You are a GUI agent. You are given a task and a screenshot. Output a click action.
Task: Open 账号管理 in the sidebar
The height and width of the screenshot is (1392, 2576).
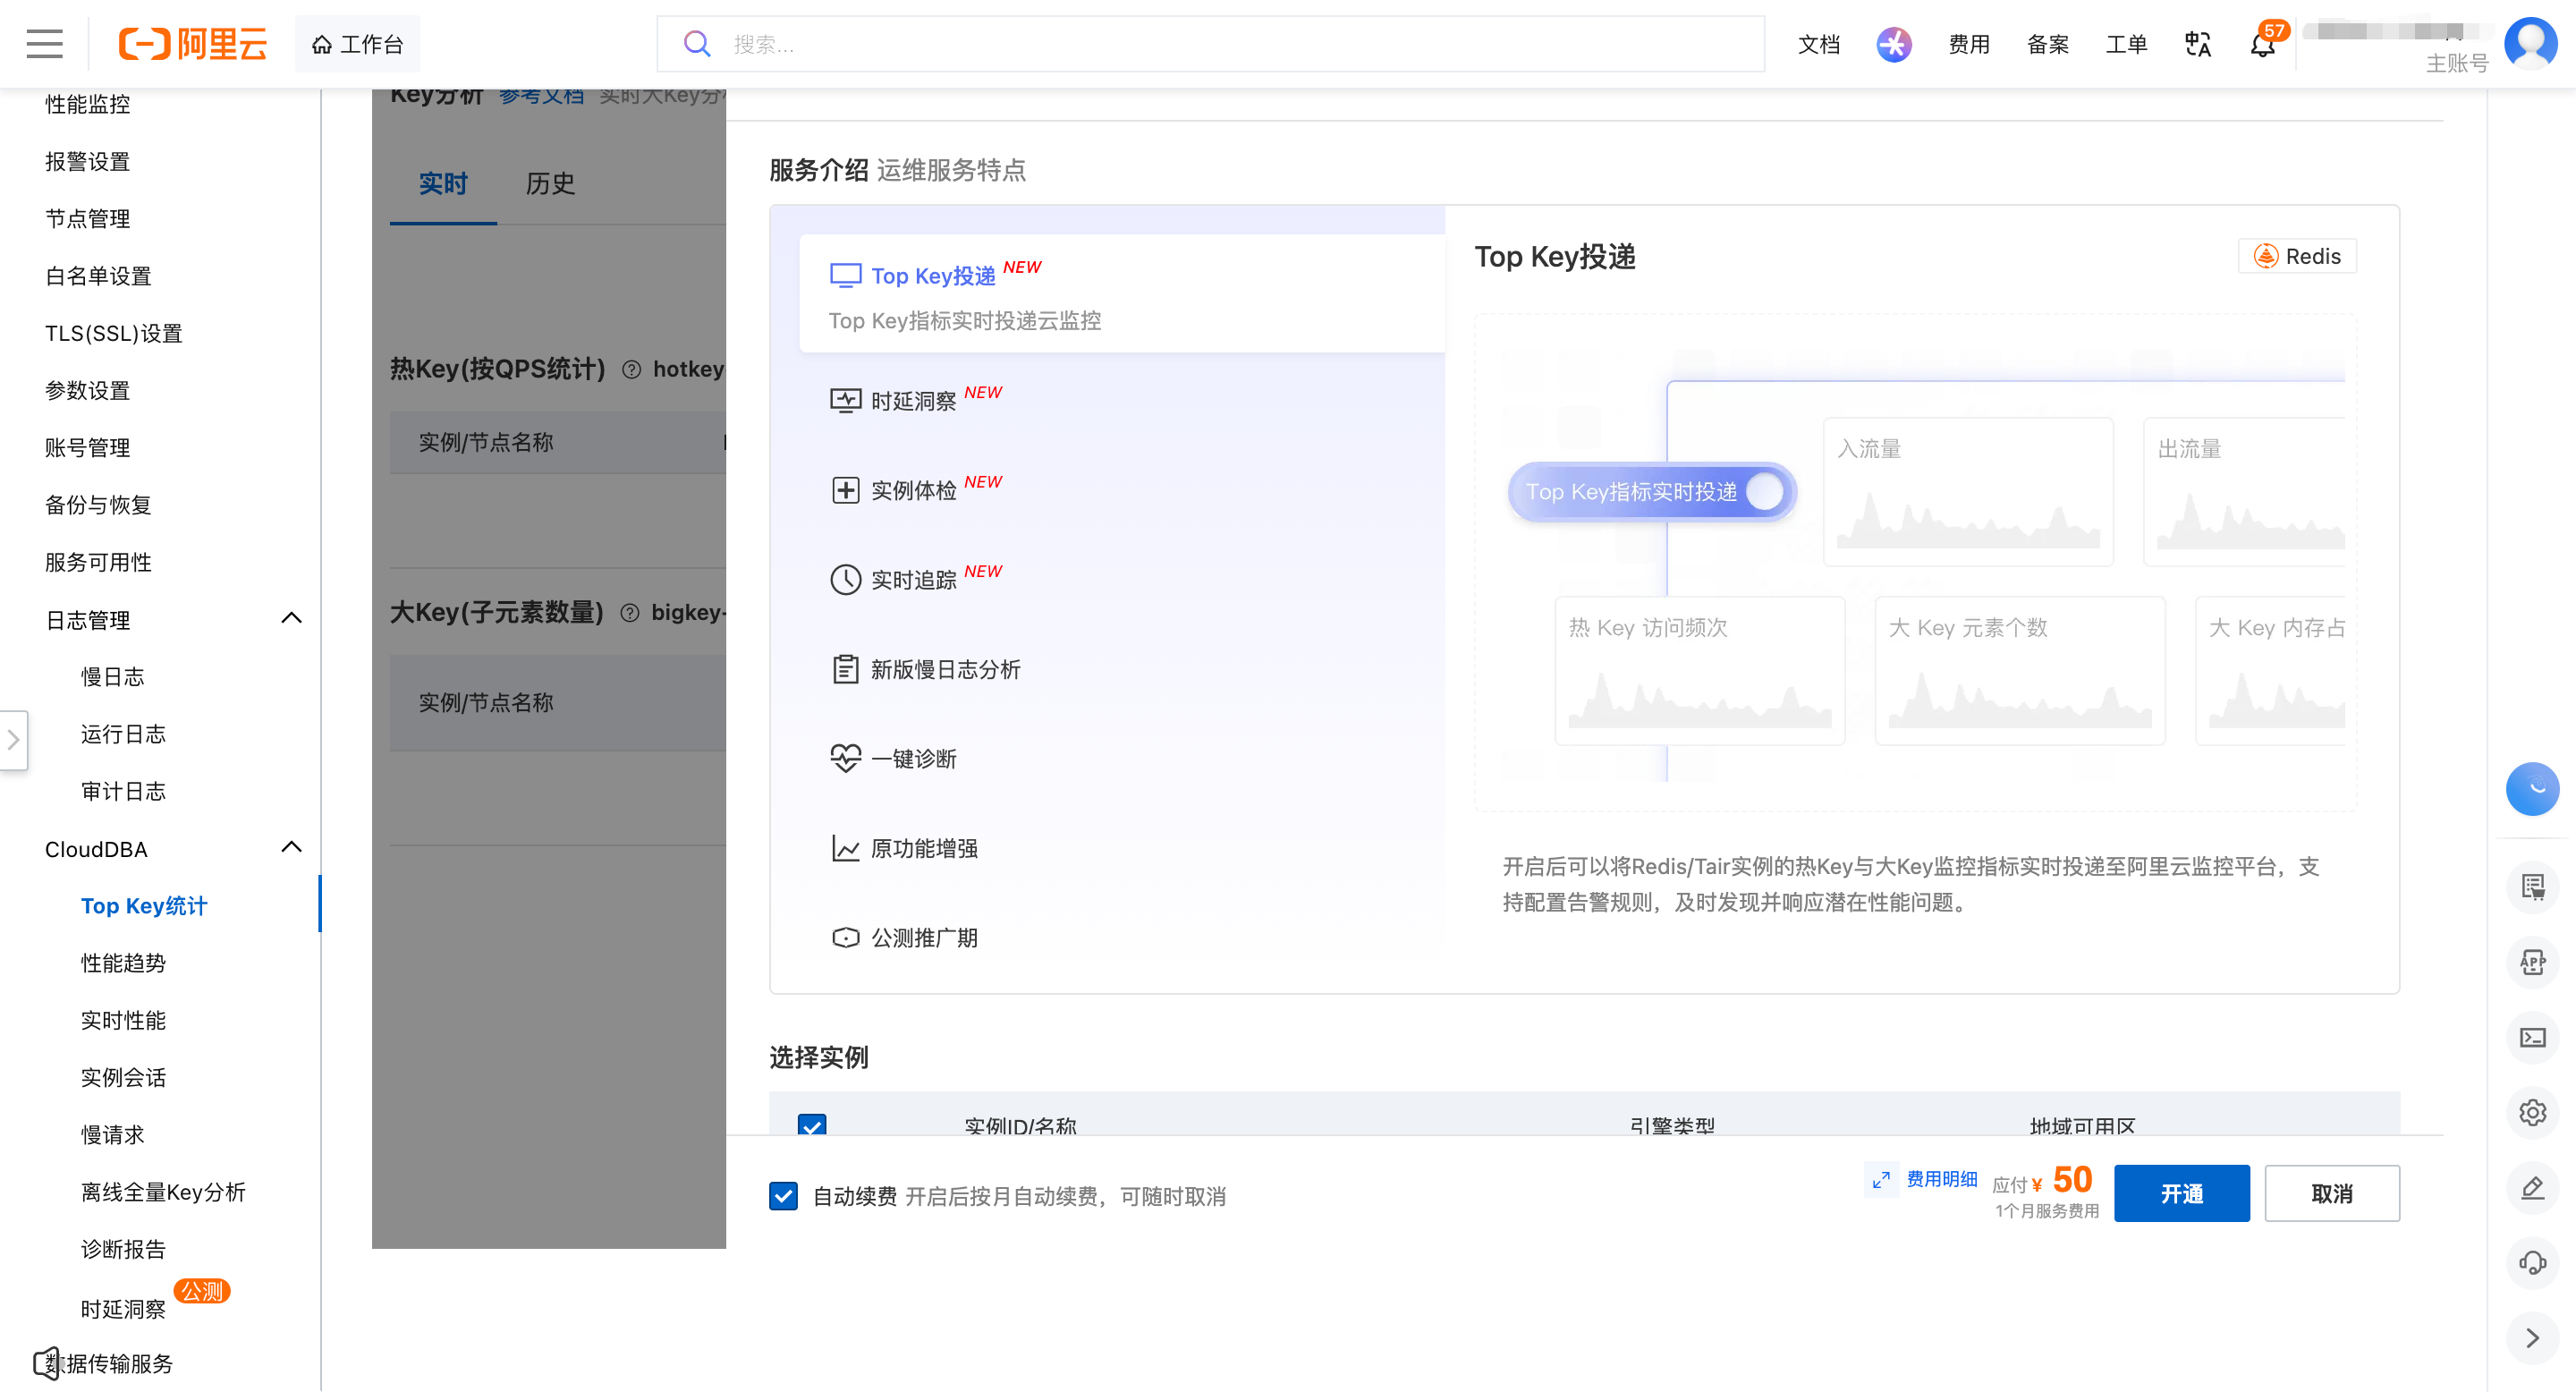click(x=88, y=447)
